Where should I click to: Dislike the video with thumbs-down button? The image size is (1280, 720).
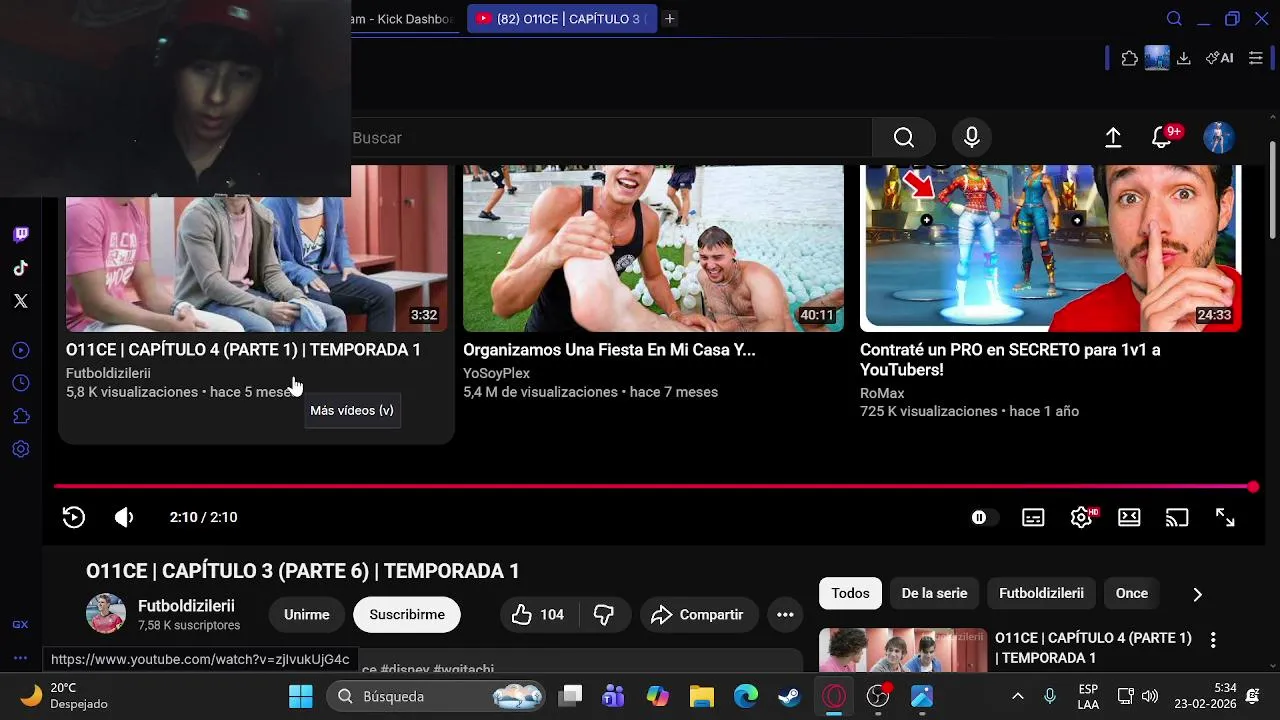click(603, 615)
